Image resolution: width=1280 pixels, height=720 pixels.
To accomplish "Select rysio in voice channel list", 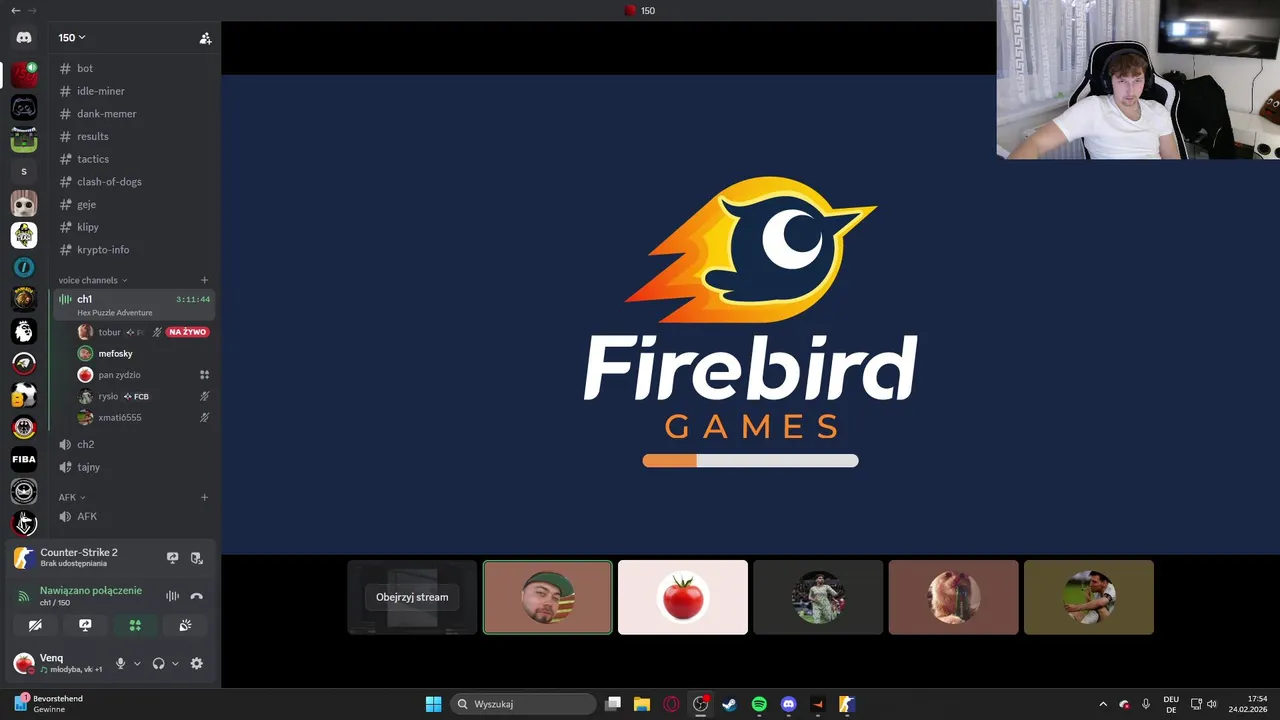I will (143, 396).
